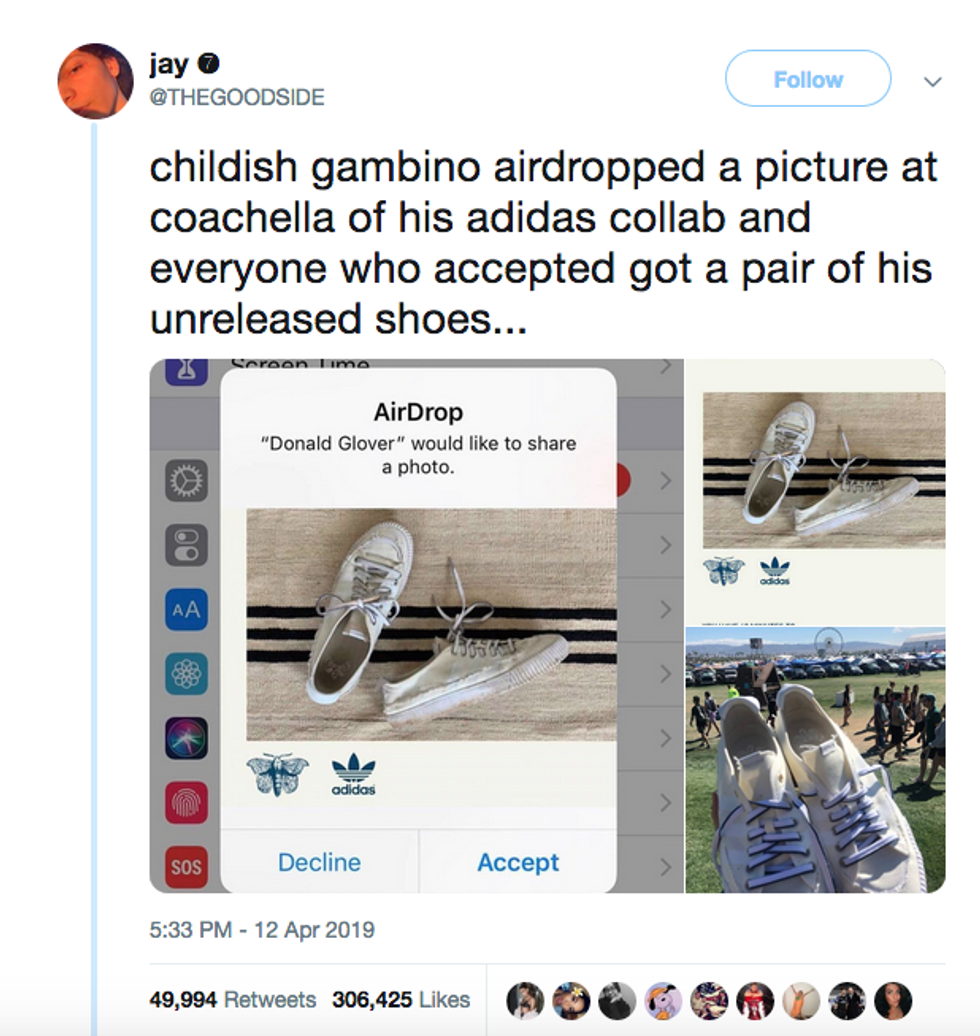Click the first liker avatar
Viewport: 980px width, 1036px height.
click(x=525, y=1000)
